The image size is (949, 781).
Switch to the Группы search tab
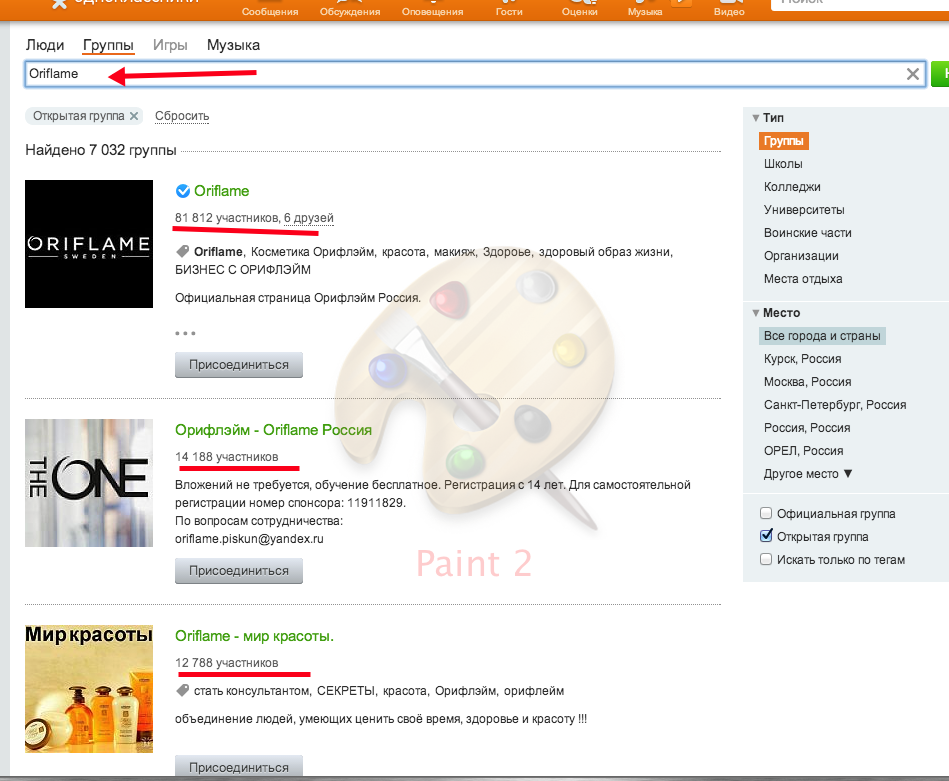coord(108,45)
